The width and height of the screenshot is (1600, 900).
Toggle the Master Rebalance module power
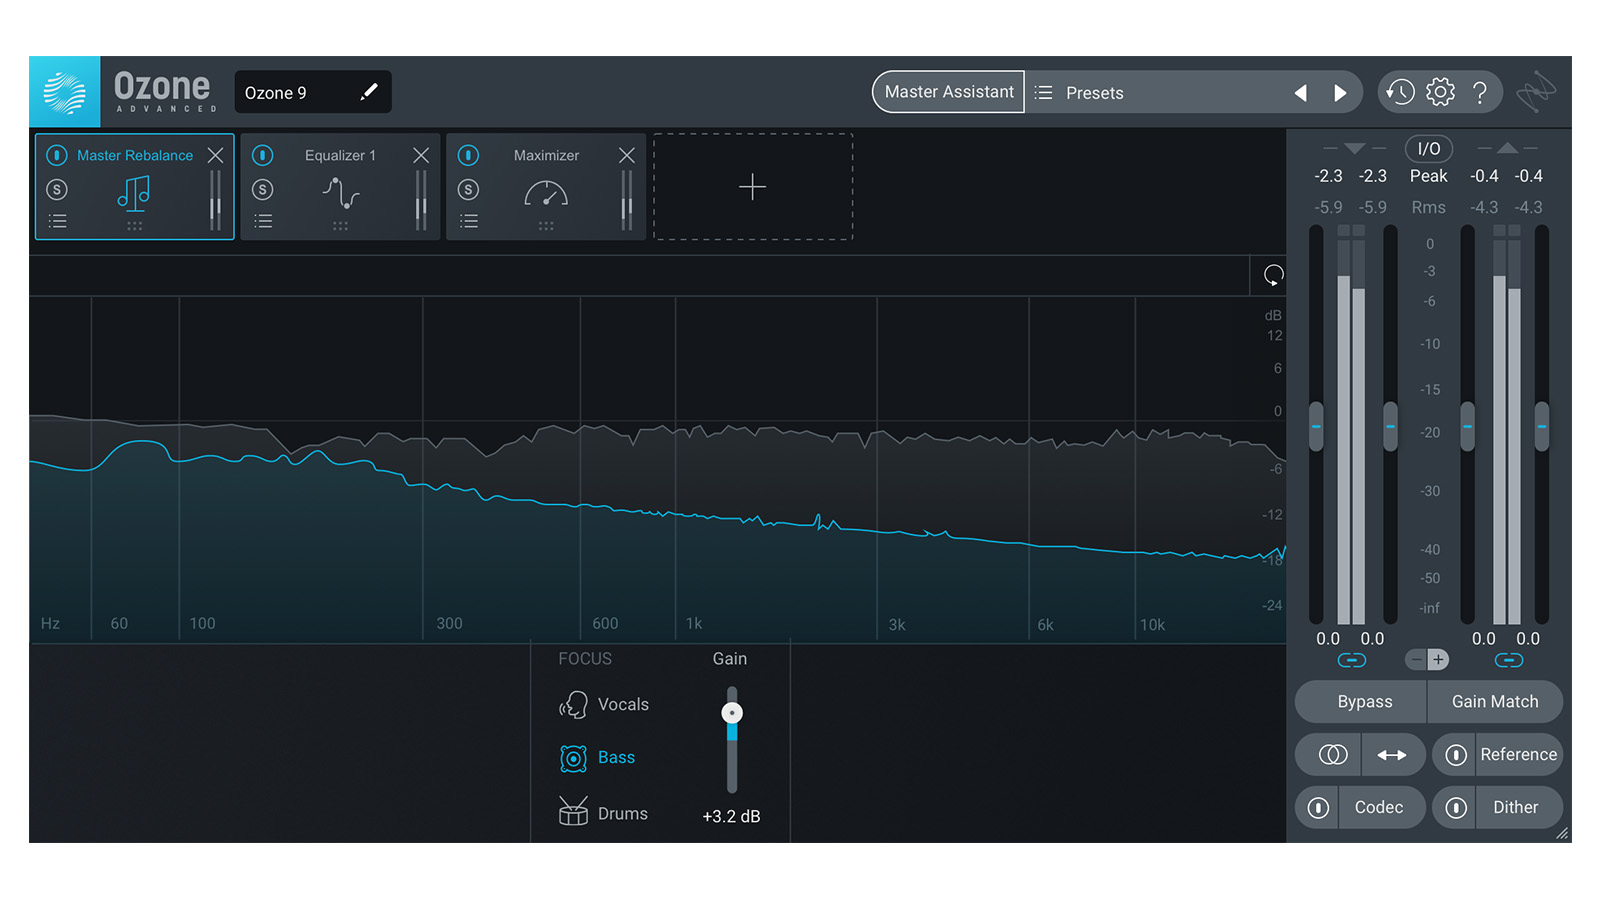click(x=57, y=155)
